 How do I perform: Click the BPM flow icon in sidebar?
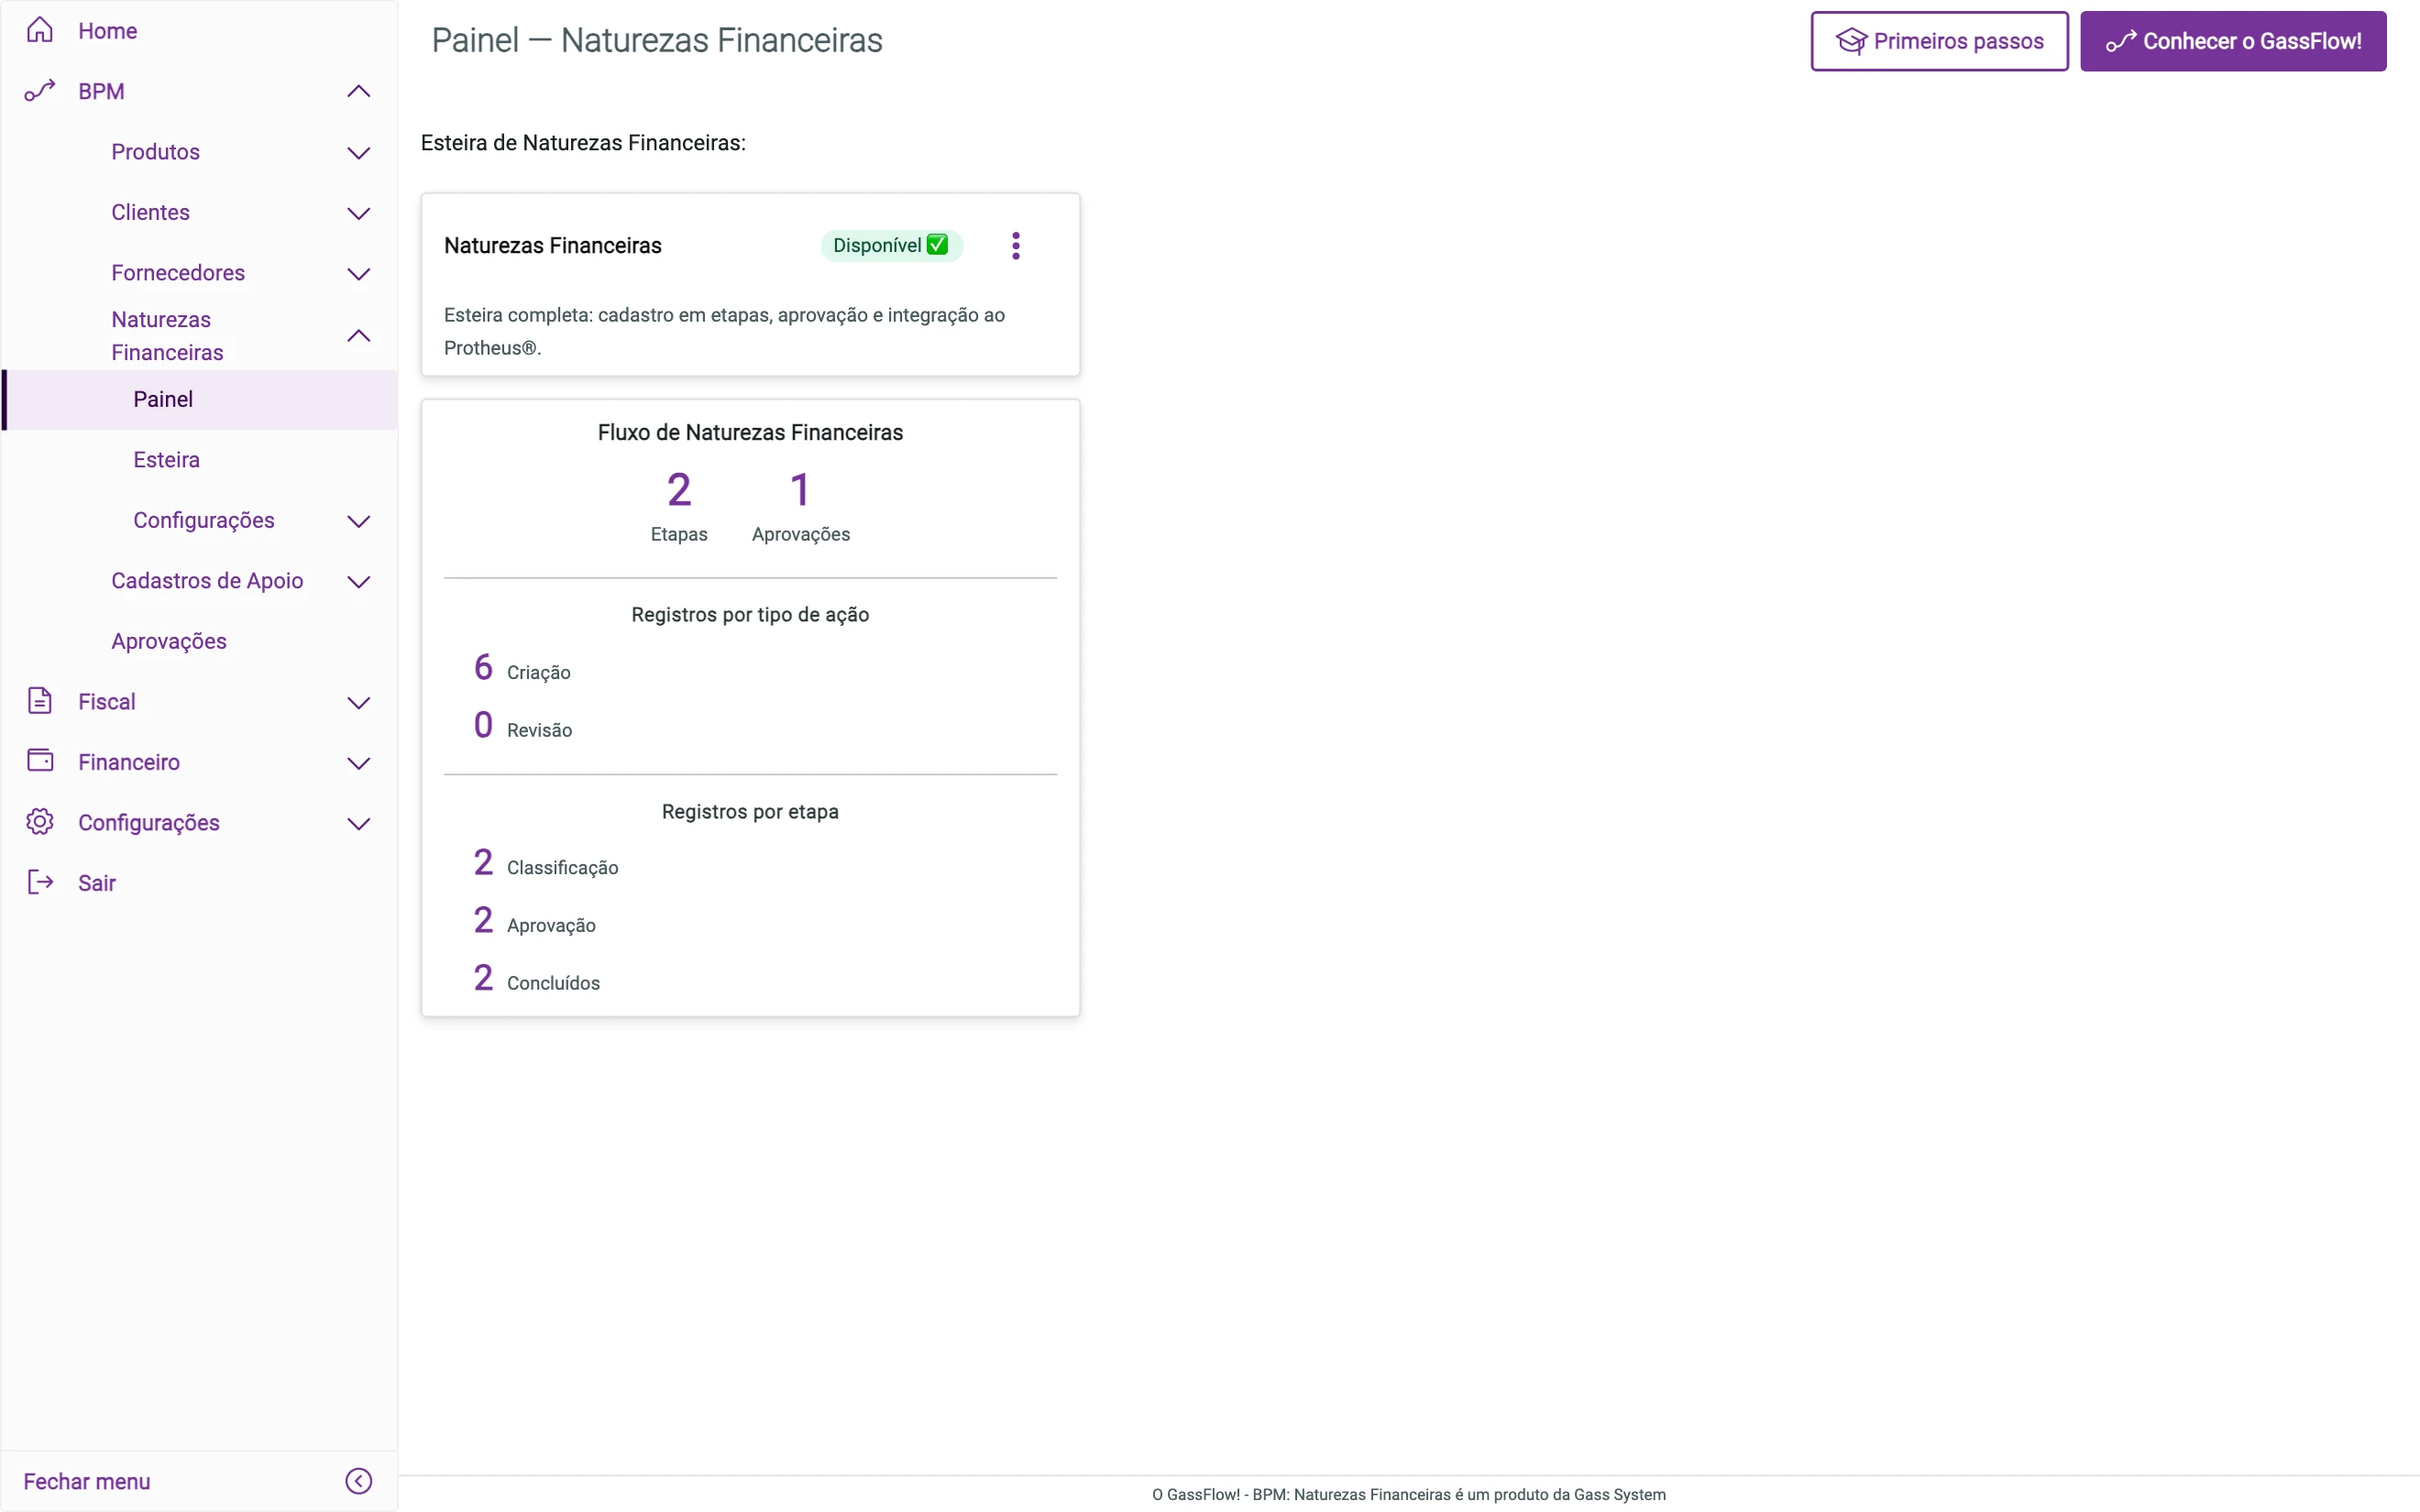click(40, 91)
